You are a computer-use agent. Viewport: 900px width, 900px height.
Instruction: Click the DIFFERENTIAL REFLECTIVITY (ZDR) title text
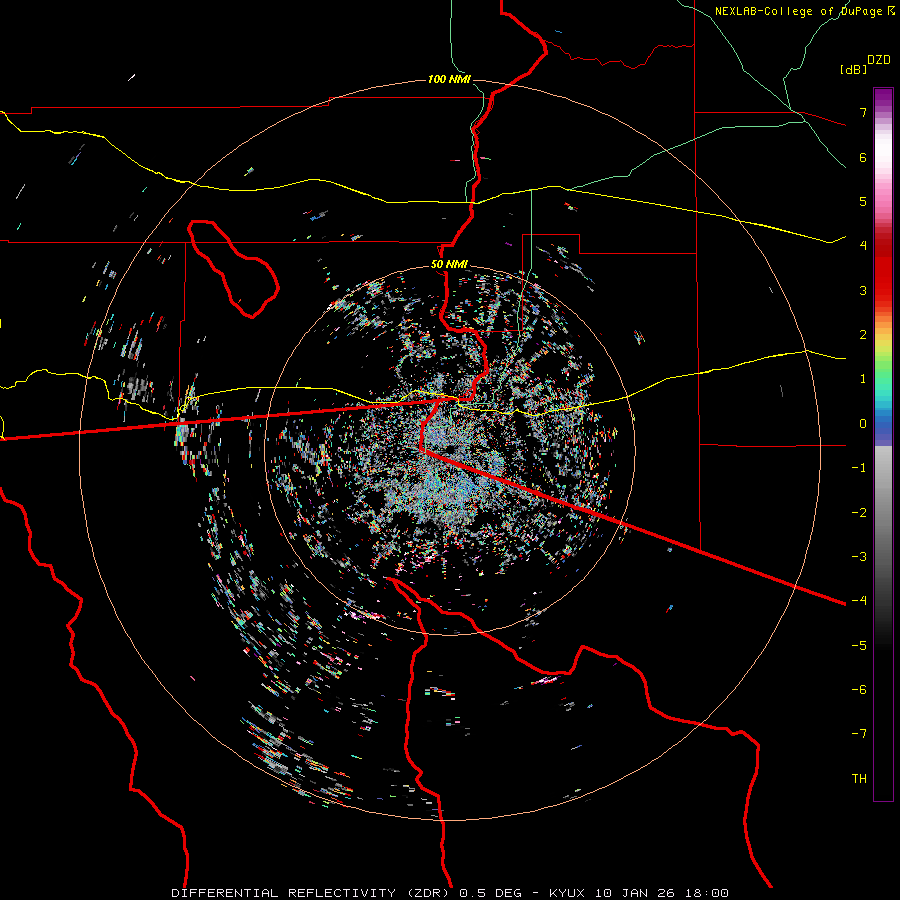(311, 893)
